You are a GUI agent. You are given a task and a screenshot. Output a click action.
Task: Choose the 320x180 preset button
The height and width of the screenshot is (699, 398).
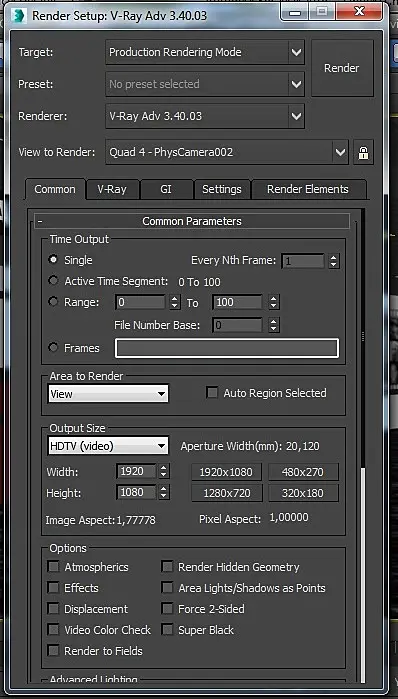point(303,493)
